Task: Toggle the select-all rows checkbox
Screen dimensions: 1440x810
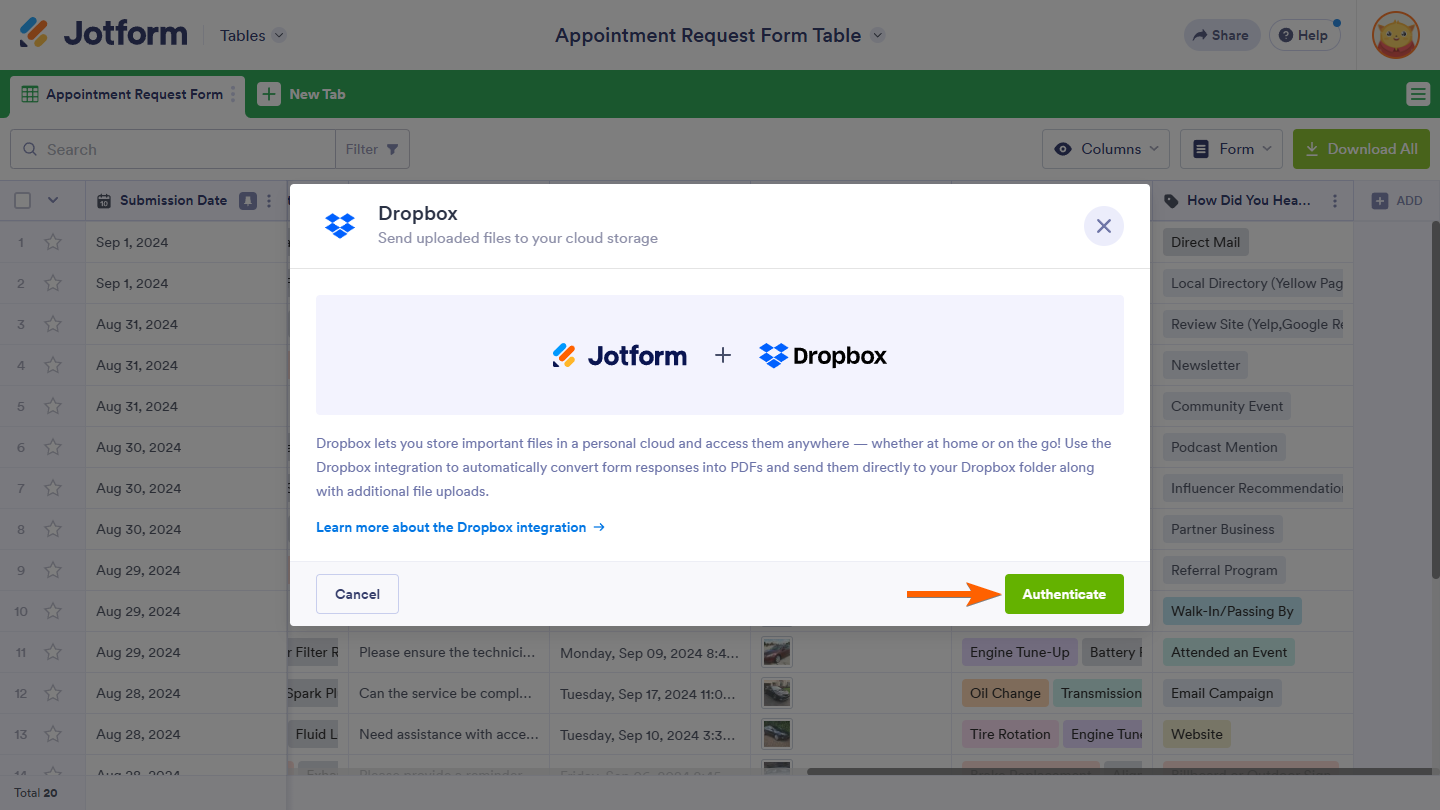Action: pyautogui.click(x=23, y=201)
